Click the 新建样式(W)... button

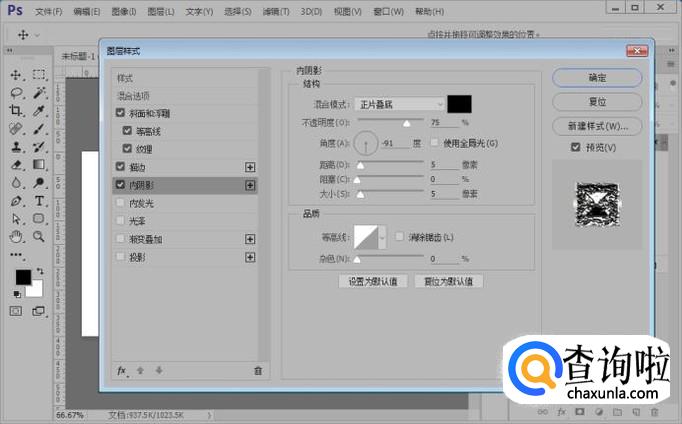(597, 127)
